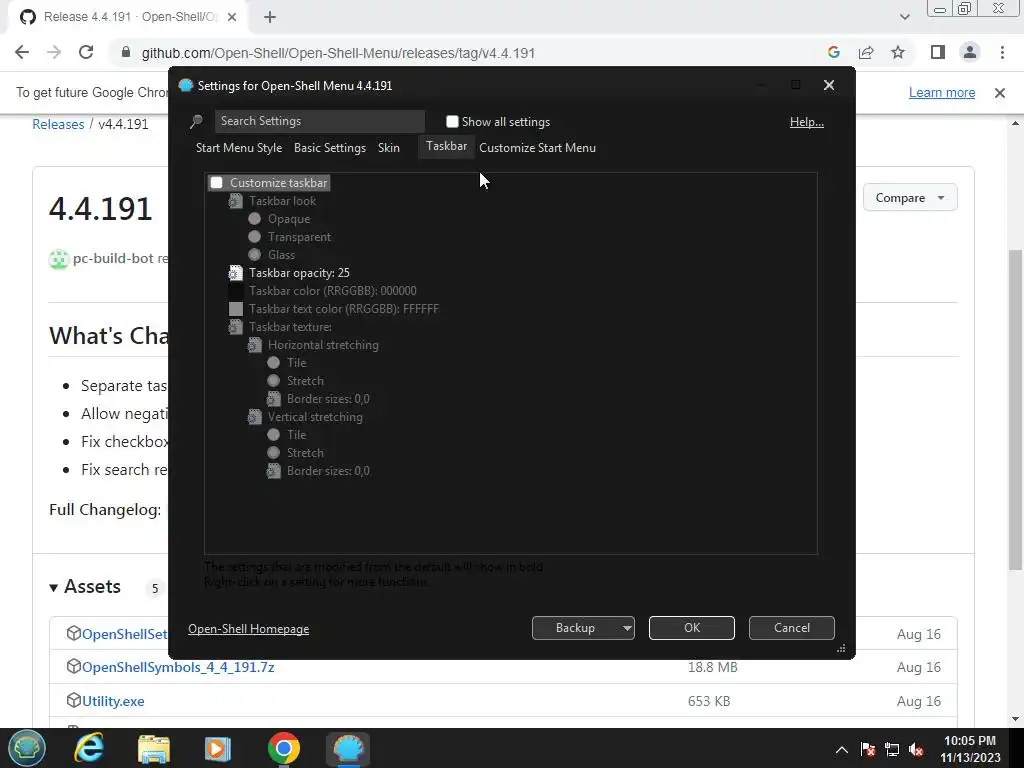Open the Compare dropdown on GitHub page
The image size is (1024, 768).
(910, 198)
